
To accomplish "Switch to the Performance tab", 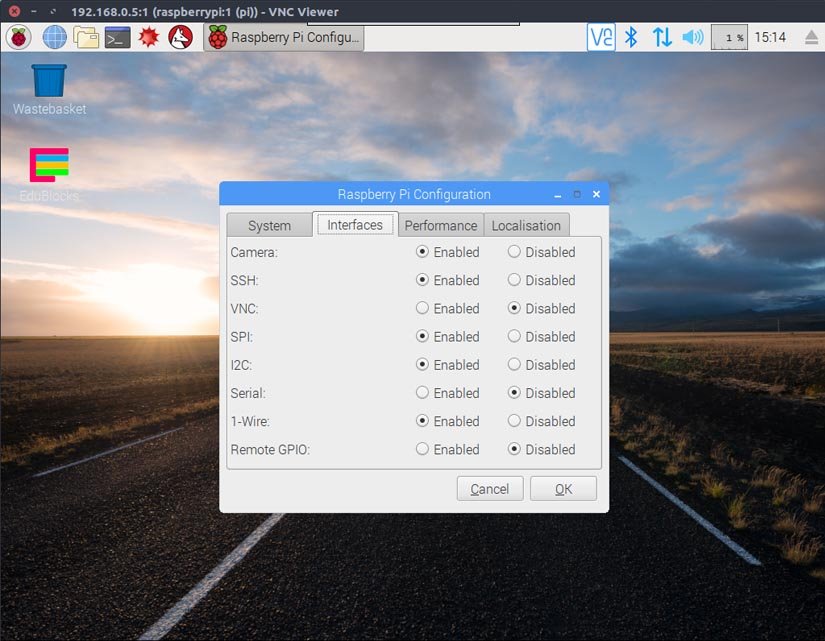I will [440, 225].
